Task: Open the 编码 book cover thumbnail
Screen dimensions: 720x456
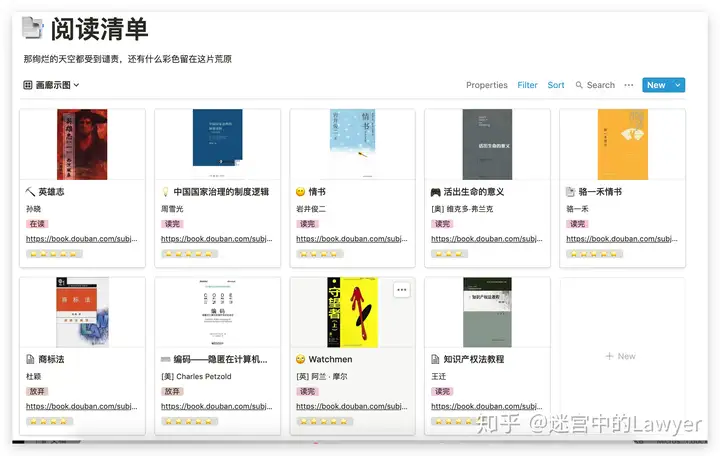Action: tap(217, 312)
